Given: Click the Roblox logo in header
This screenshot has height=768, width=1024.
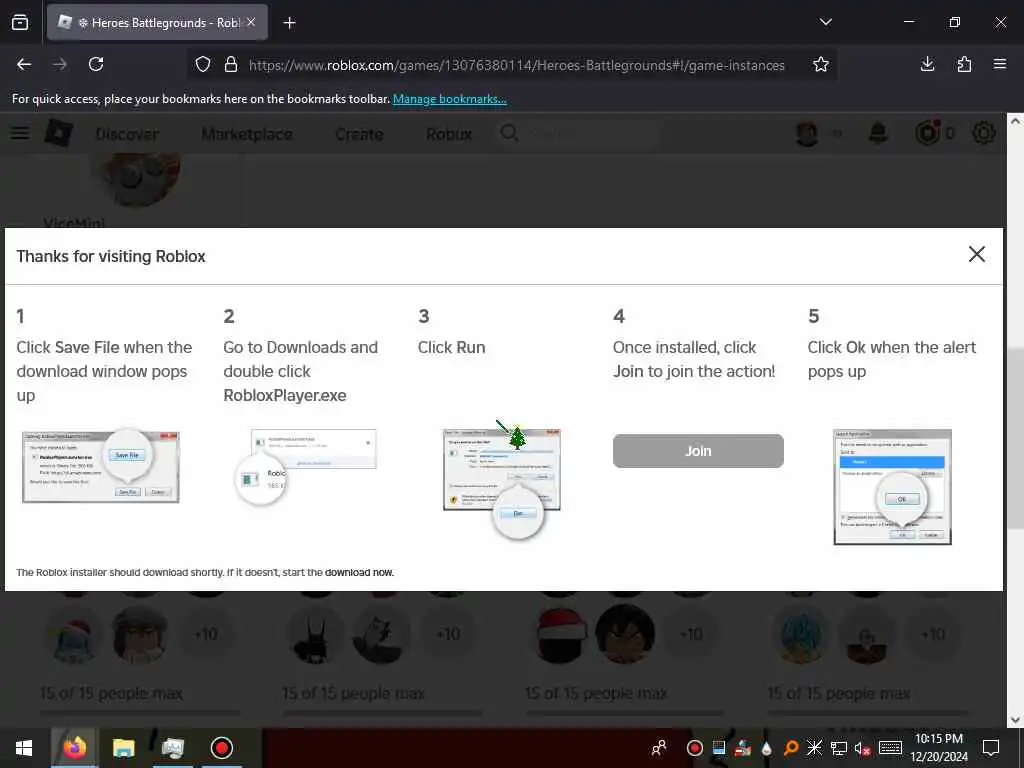Looking at the screenshot, I should click(x=59, y=133).
